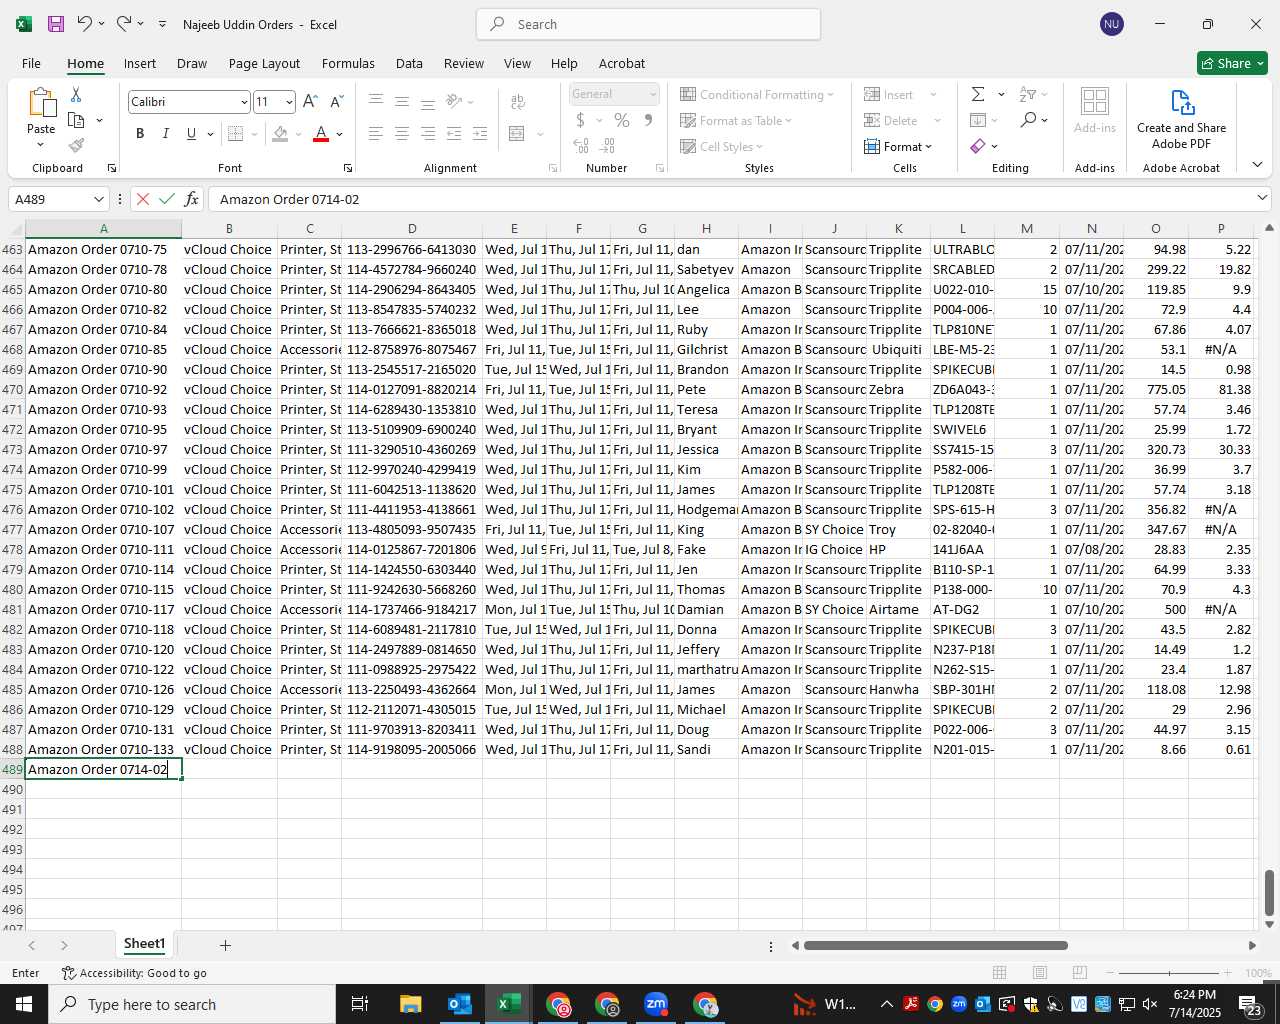
Task: Click the Merge & Center icon
Action: tap(517, 133)
